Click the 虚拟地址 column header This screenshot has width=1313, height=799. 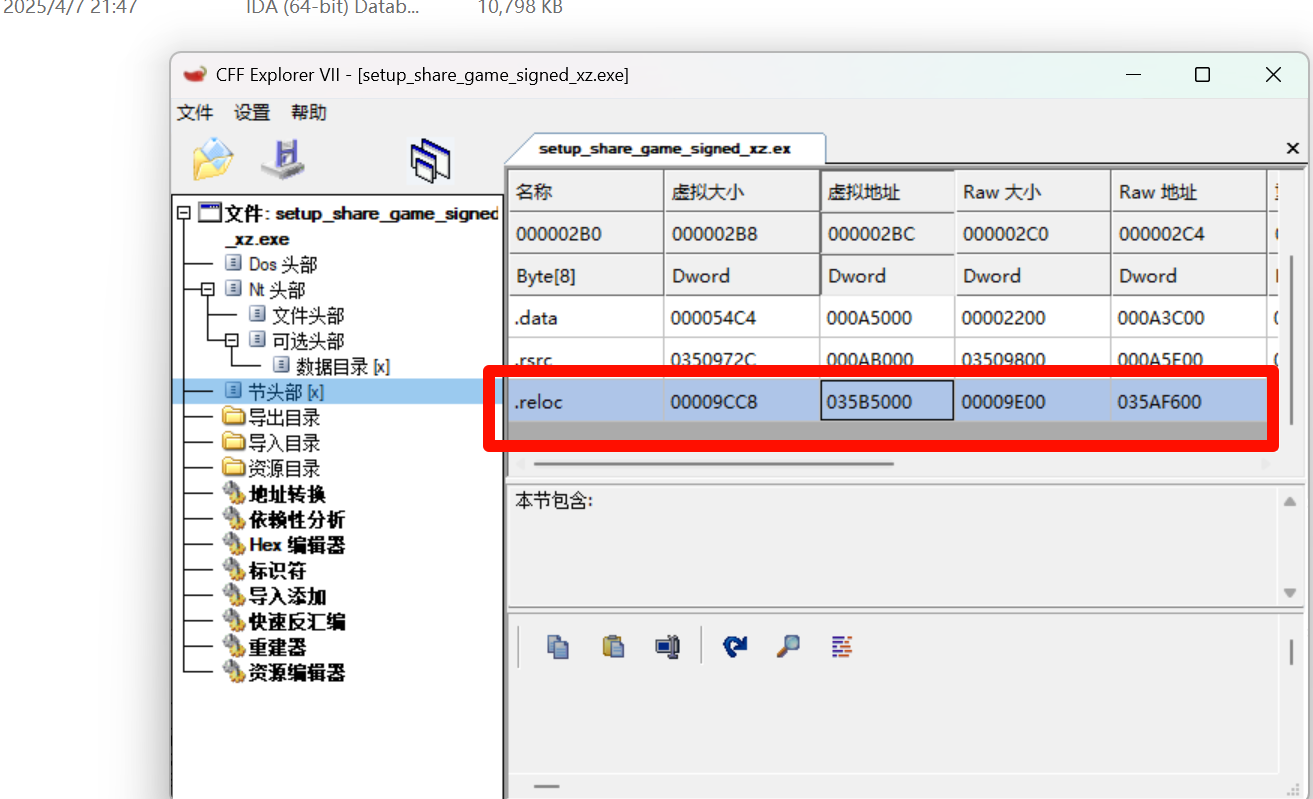pyautogui.click(x=888, y=191)
